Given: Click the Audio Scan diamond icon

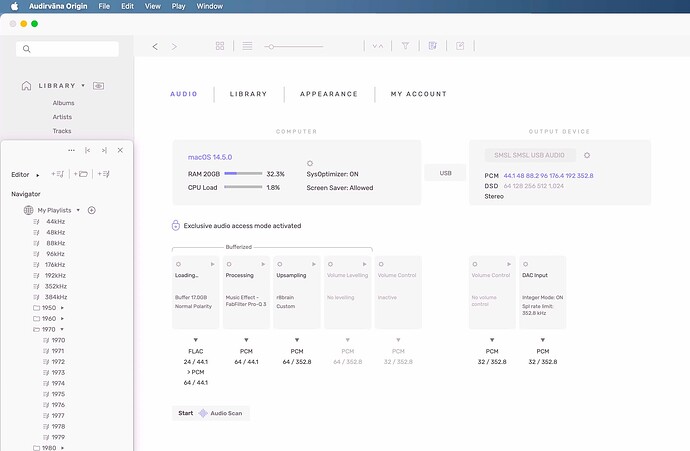Looking at the screenshot, I should pyautogui.click(x=203, y=413).
